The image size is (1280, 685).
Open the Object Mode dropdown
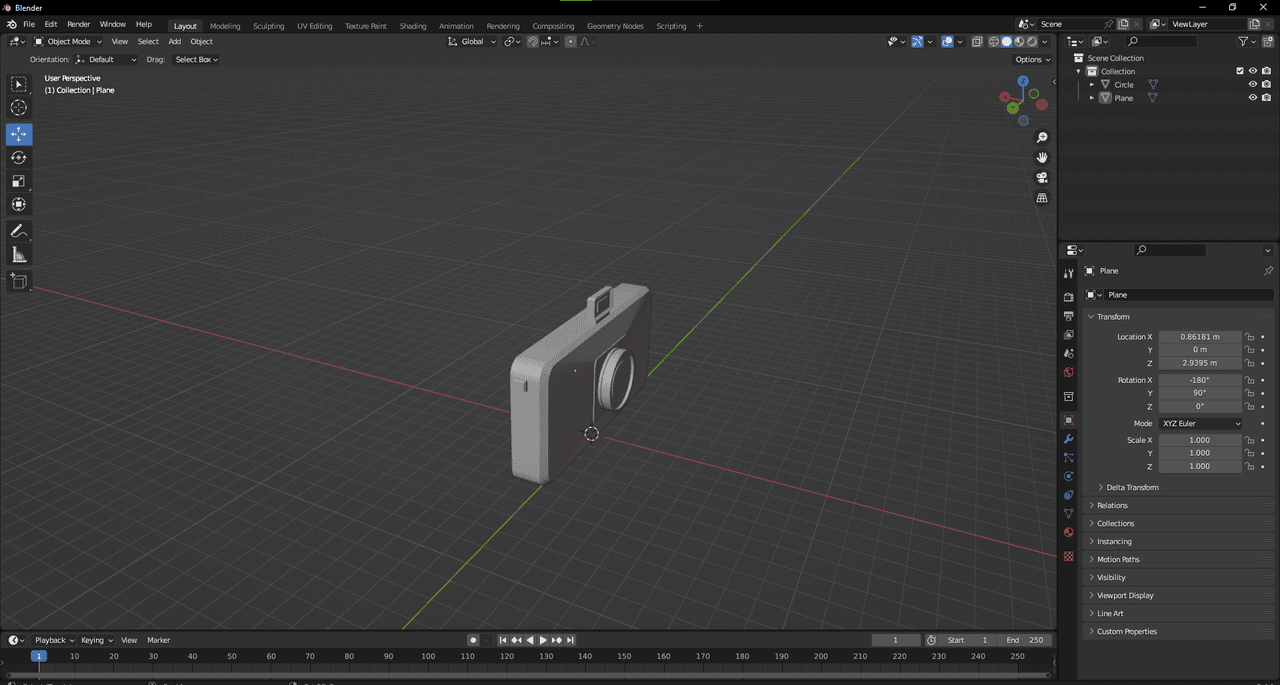68,42
